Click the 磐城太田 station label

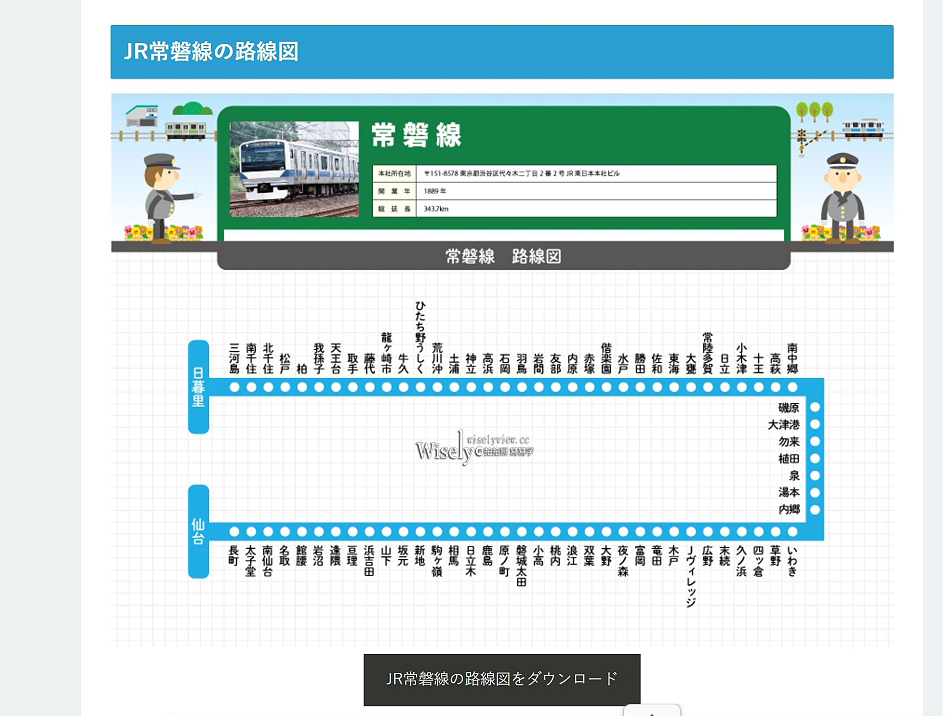point(522,566)
